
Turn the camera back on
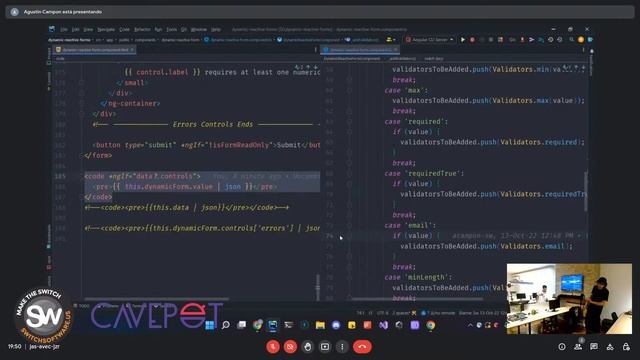click(x=290, y=347)
